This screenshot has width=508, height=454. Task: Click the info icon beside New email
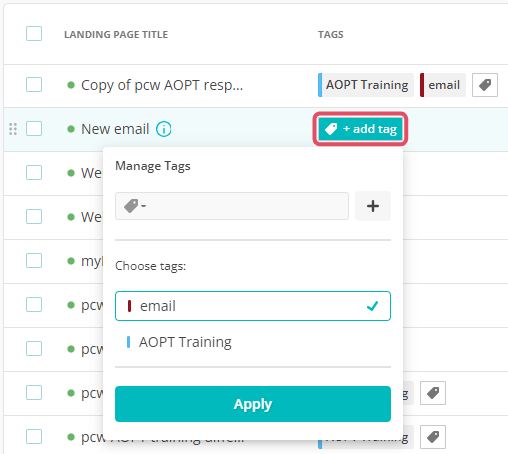click(164, 129)
